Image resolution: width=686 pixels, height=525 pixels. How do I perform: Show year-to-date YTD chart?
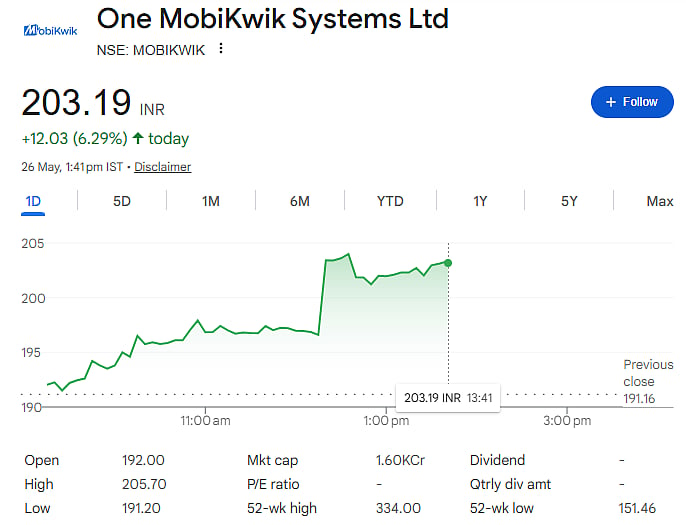coord(390,201)
